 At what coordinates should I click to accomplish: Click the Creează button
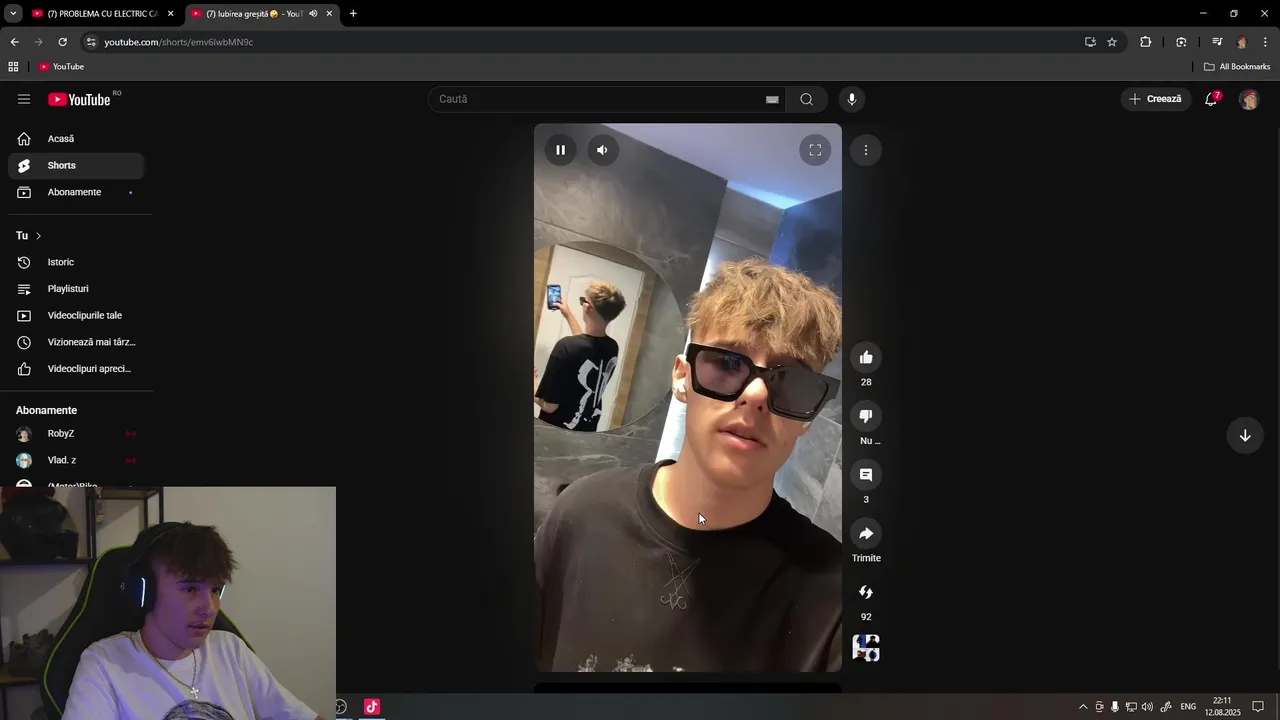coord(1155,99)
